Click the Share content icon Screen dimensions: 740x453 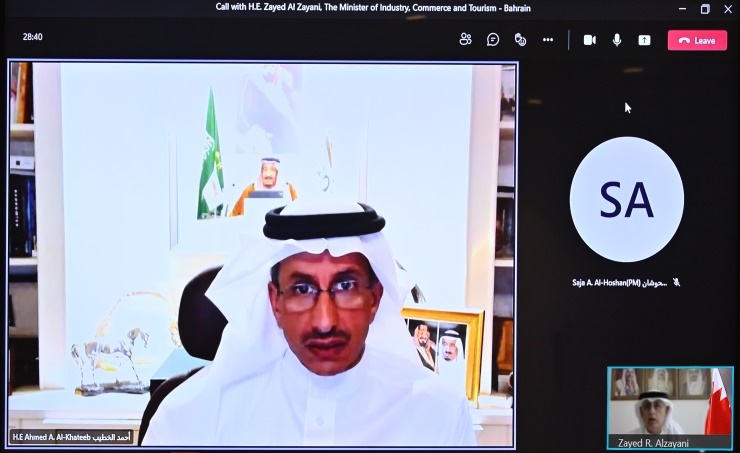[x=644, y=40]
